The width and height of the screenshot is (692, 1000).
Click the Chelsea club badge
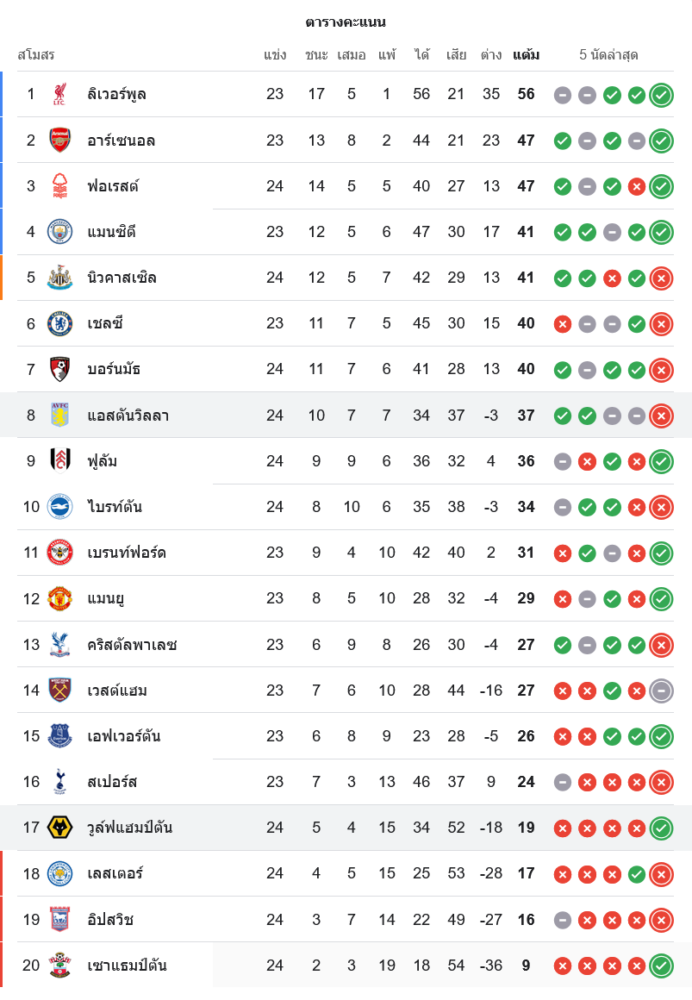coord(60,324)
